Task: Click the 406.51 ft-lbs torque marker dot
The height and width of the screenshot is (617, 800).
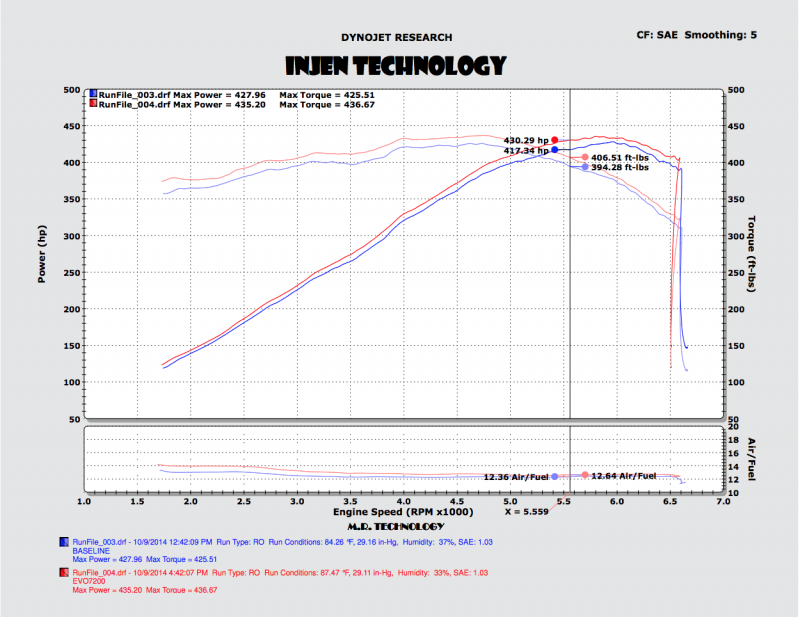Action: coord(585,157)
